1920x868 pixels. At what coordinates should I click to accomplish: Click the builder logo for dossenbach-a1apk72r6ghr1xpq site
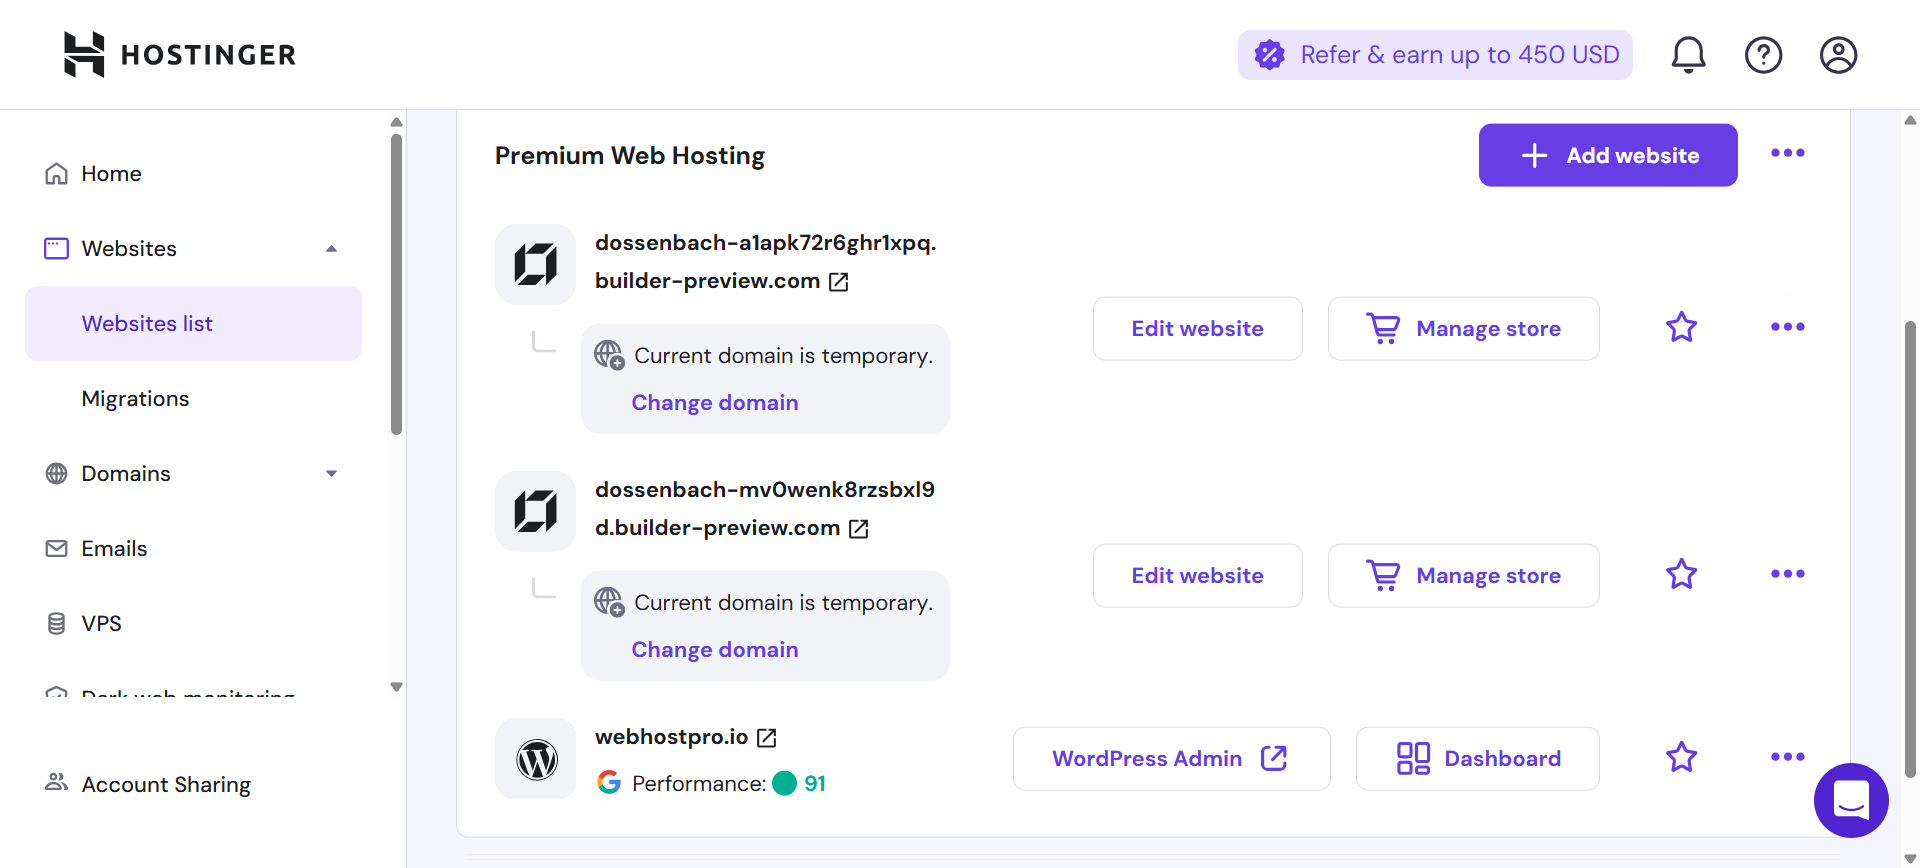click(535, 264)
